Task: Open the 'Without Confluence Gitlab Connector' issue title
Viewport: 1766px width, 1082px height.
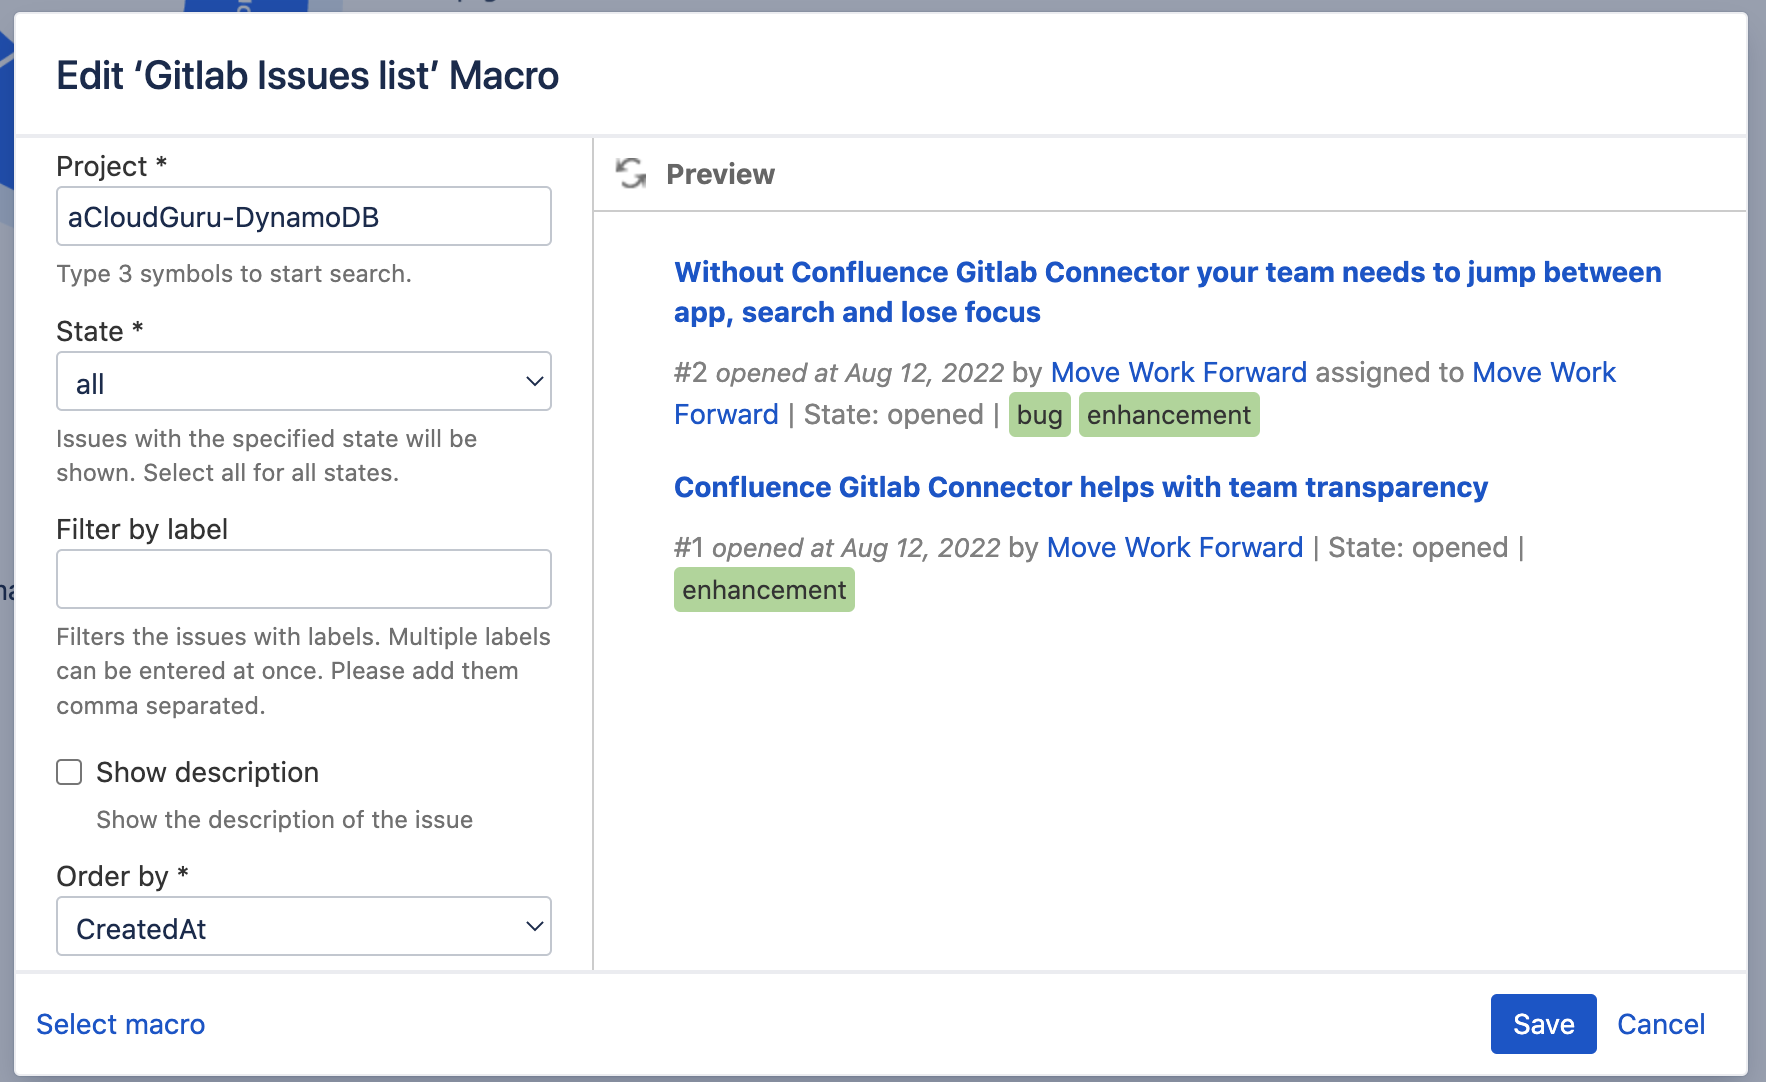Action: (1167, 291)
